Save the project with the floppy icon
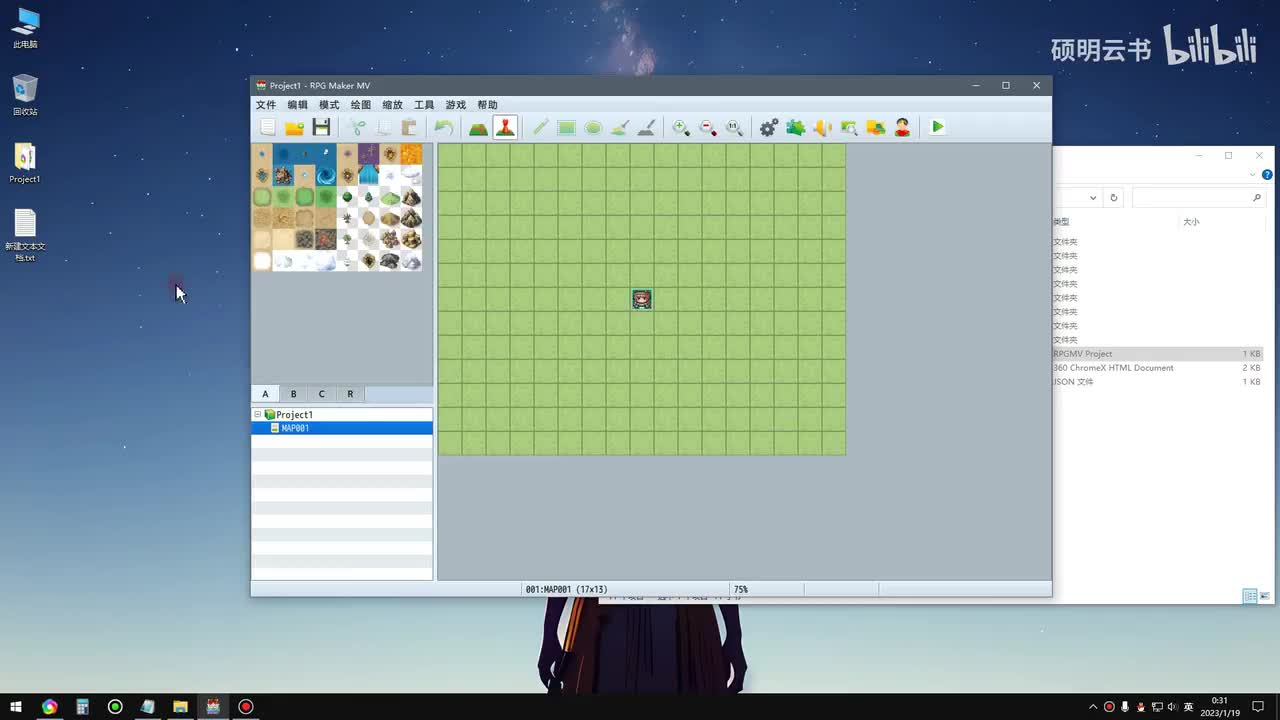The image size is (1280, 720). [321, 127]
